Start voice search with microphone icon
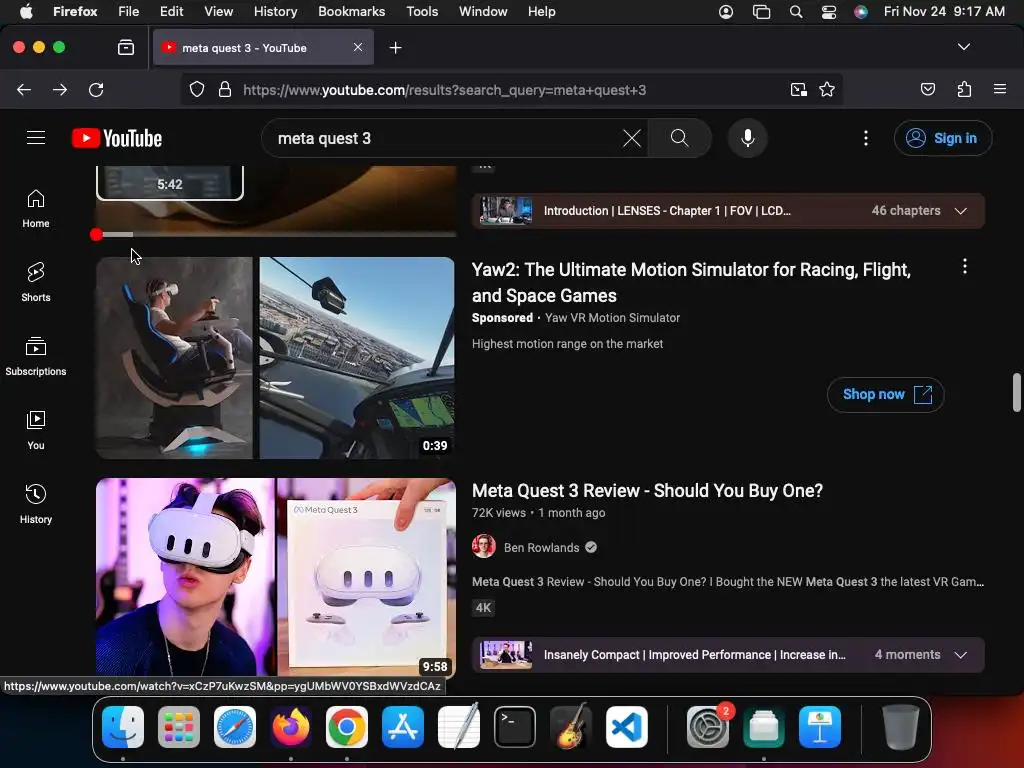1024x768 pixels. pyautogui.click(x=748, y=138)
